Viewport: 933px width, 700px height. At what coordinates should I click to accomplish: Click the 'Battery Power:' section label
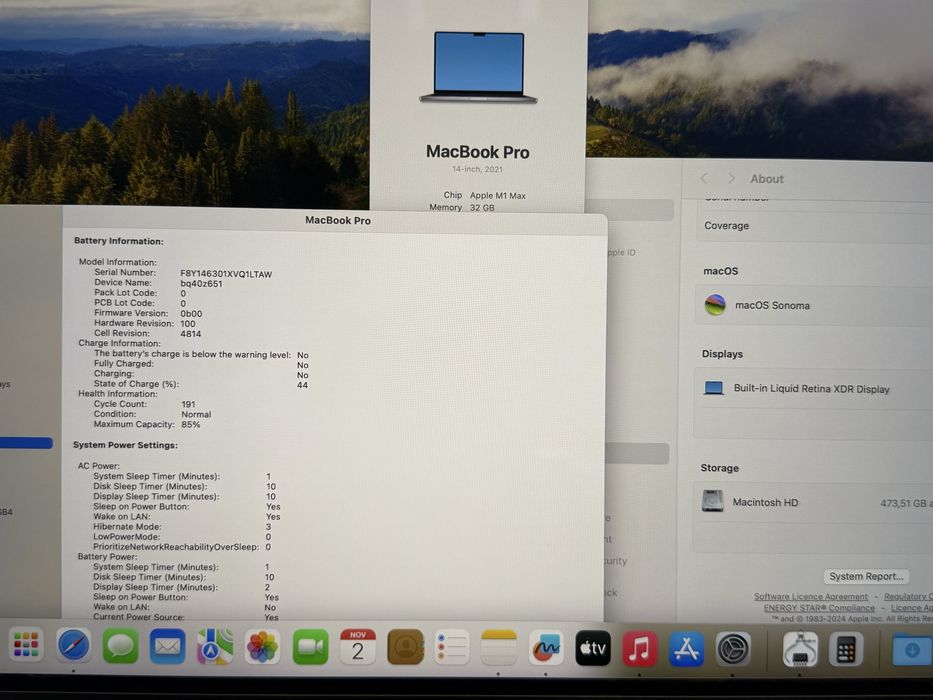(107, 557)
